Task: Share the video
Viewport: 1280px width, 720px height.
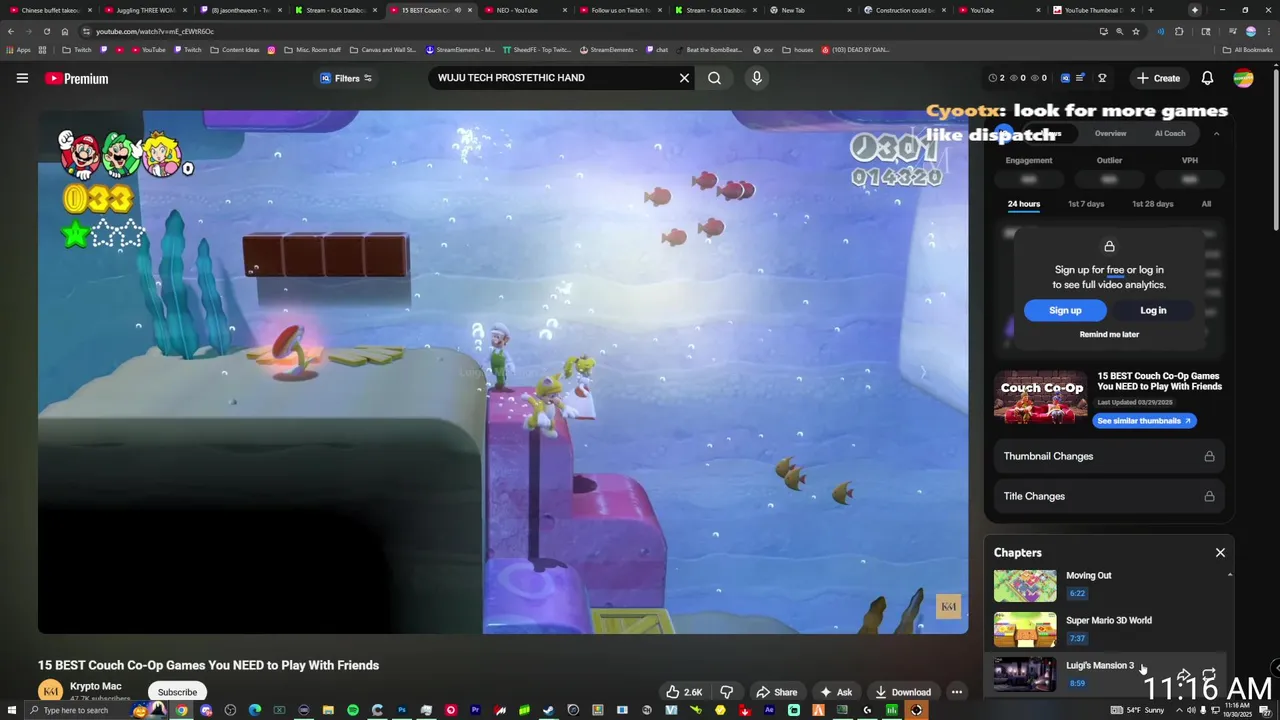Action: (776, 692)
